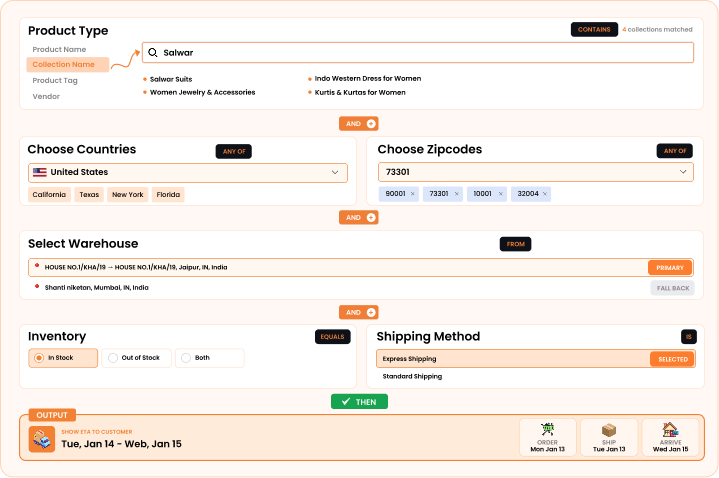Image resolution: width=719 pixels, height=478 pixels.
Task: Click the Salwar search input field
Action: coord(418,53)
